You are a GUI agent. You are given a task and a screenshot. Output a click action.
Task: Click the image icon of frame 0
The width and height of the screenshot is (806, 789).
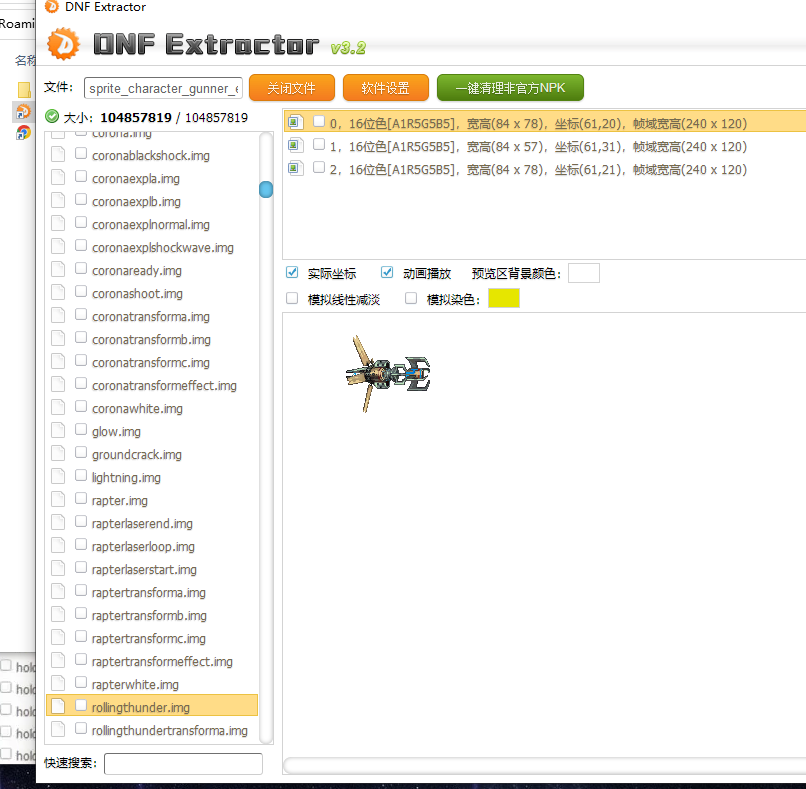(x=295, y=123)
